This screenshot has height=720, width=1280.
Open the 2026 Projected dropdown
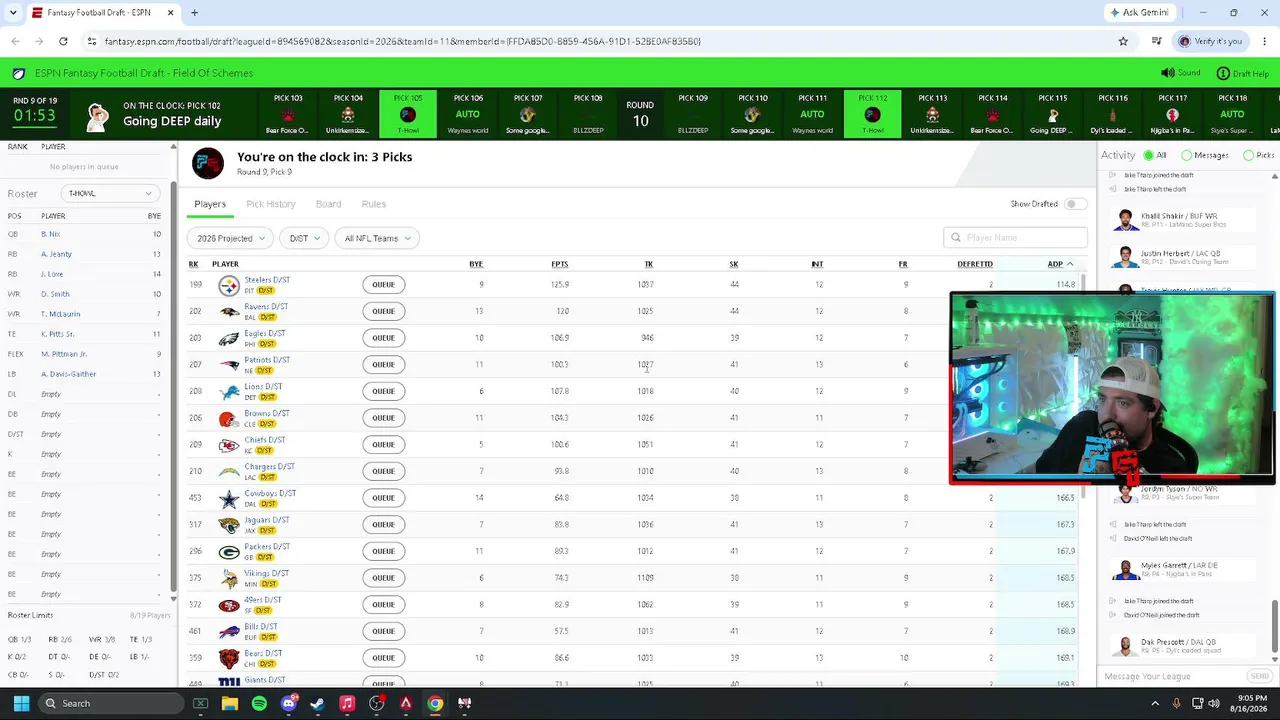(231, 238)
